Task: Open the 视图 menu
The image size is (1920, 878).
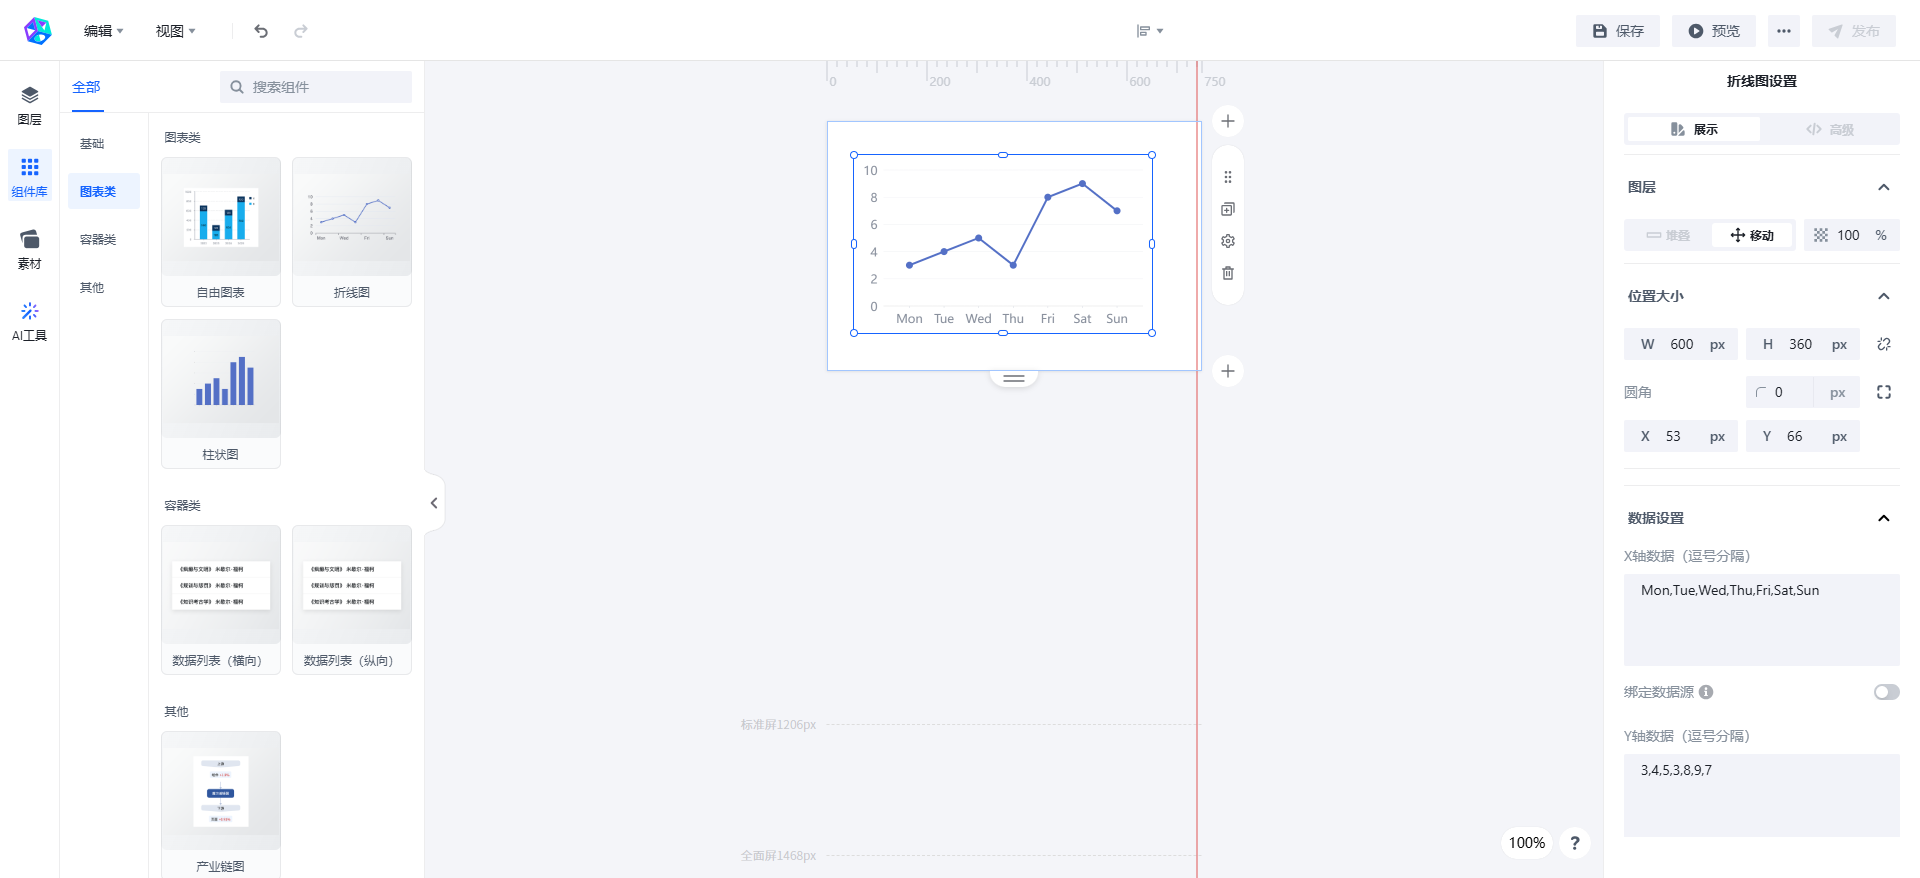Action: [175, 31]
